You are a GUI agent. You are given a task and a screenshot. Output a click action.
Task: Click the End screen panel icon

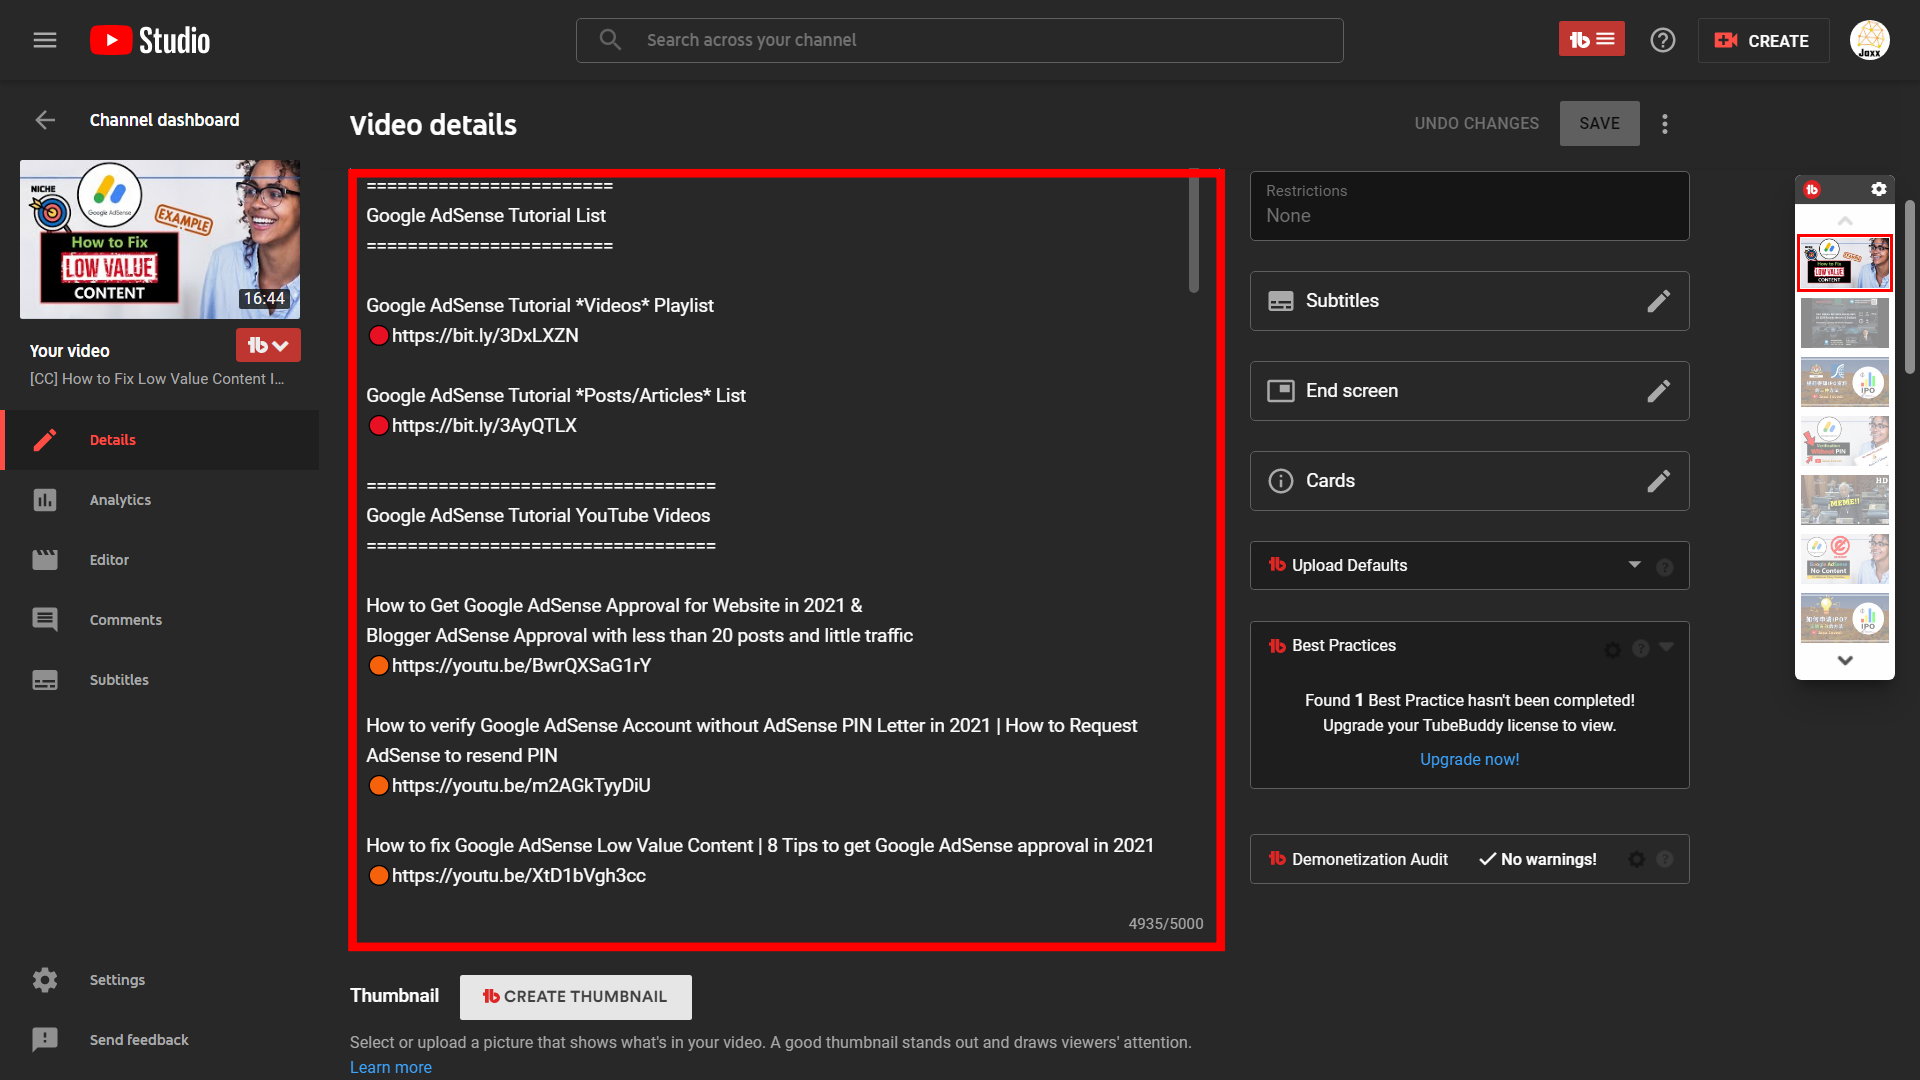[x=1281, y=391]
